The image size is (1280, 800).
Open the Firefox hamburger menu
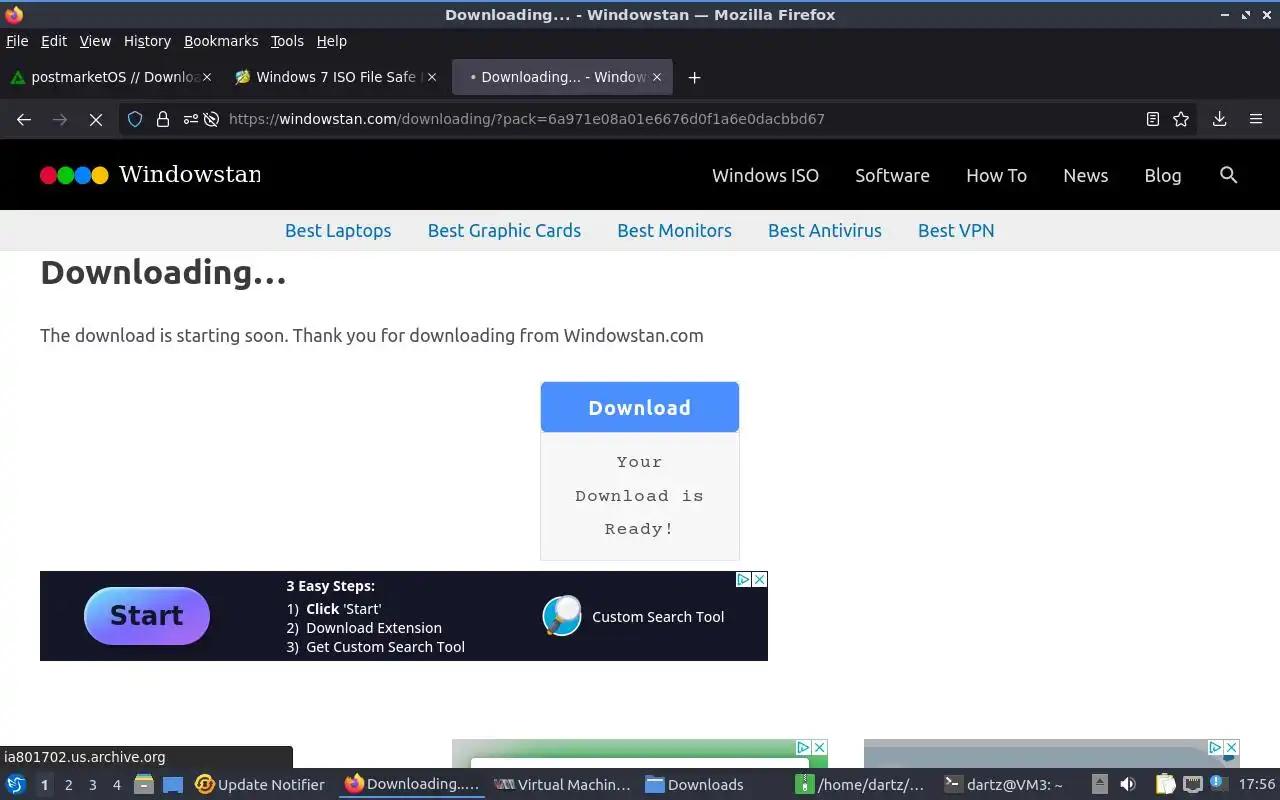pyautogui.click(x=1256, y=119)
